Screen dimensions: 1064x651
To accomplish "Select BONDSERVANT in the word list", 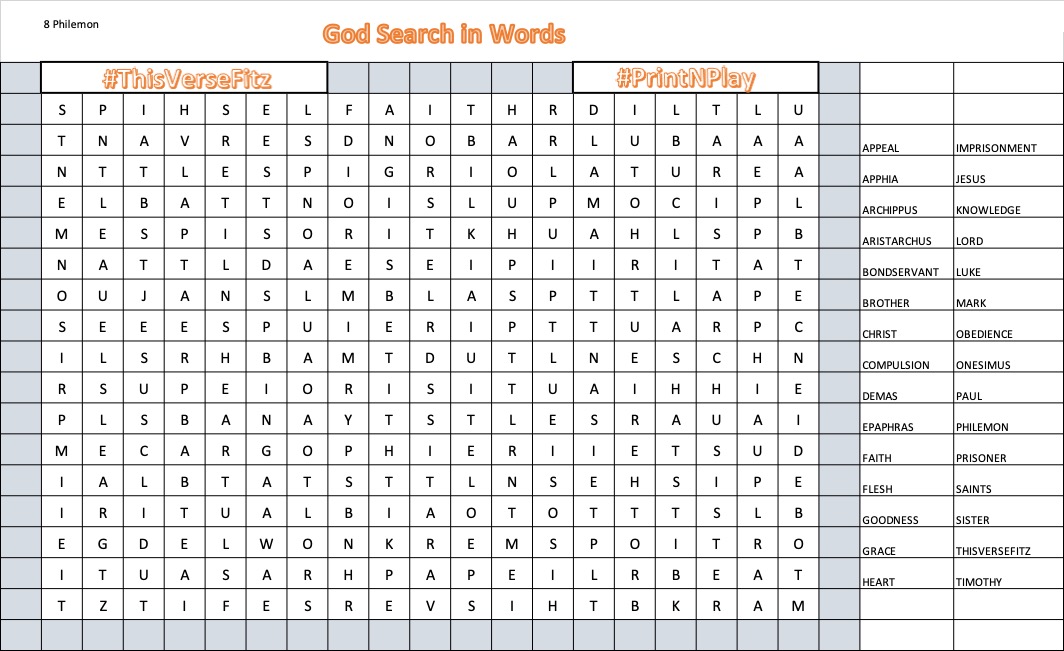I will coord(900,272).
